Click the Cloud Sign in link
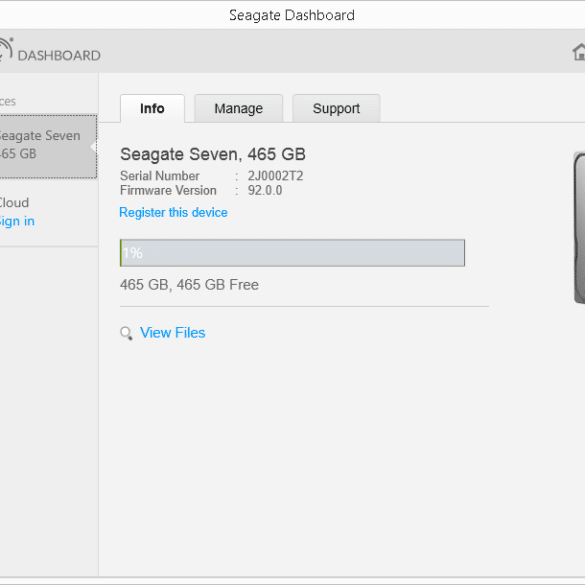Viewport: 585px width, 585px height. click(17, 221)
